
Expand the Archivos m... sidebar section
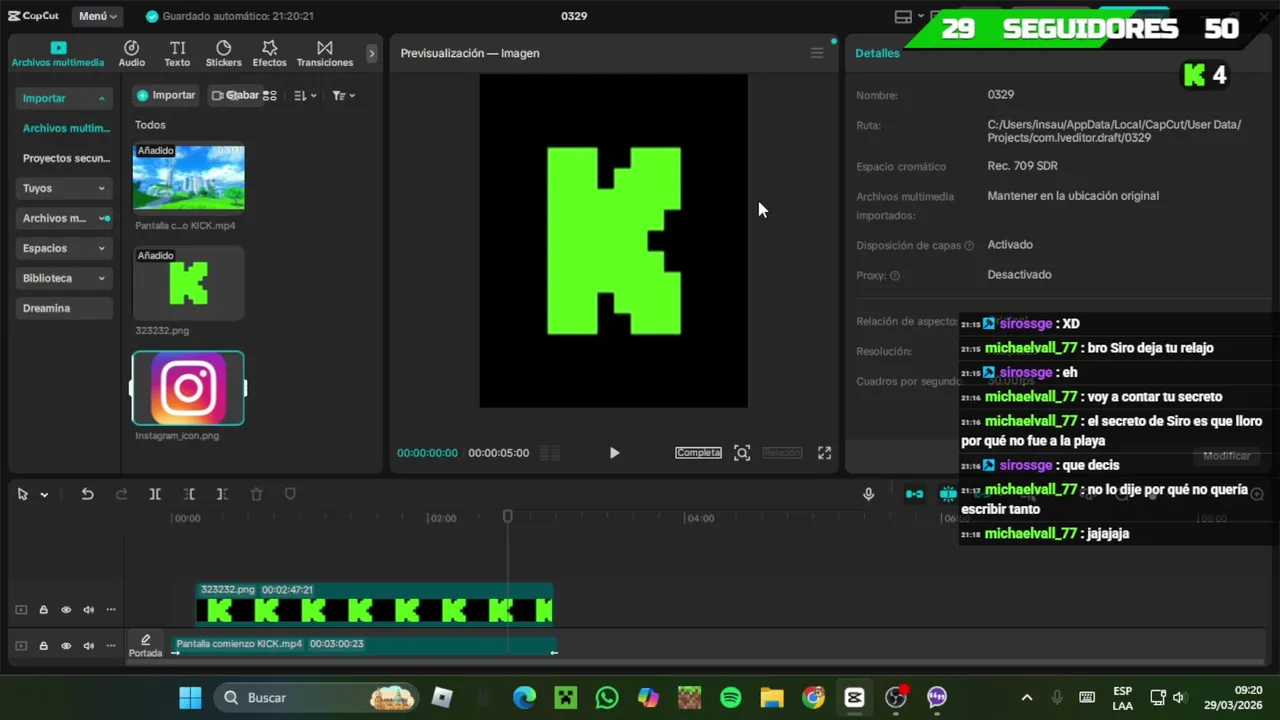66,218
